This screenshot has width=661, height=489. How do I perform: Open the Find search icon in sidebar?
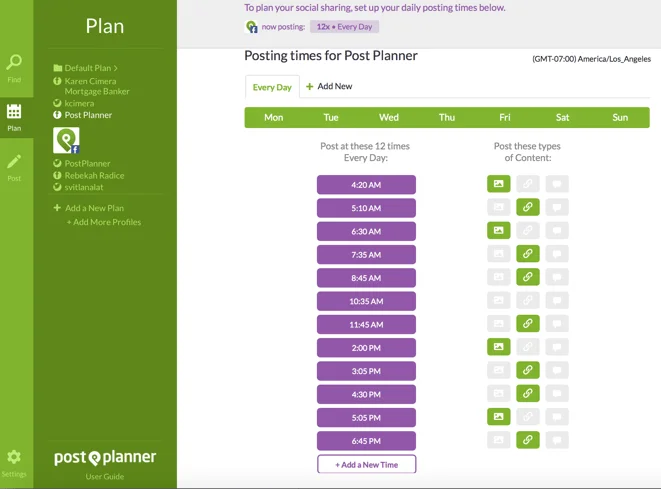[x=14, y=62]
